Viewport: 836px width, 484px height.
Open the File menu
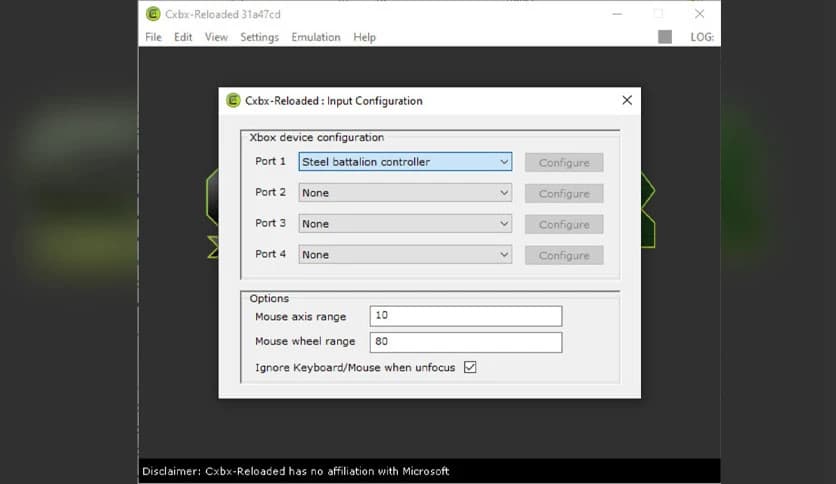click(153, 37)
